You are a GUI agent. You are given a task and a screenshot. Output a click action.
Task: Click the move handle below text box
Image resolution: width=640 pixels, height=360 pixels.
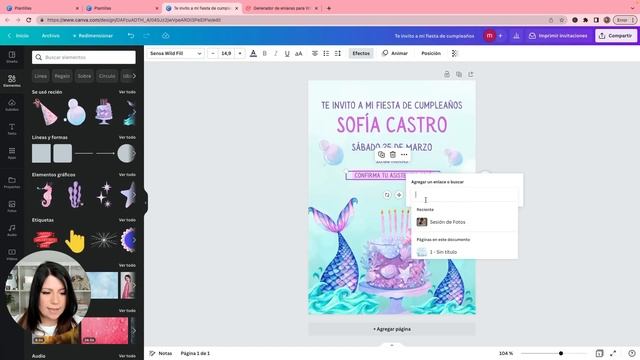(399, 195)
